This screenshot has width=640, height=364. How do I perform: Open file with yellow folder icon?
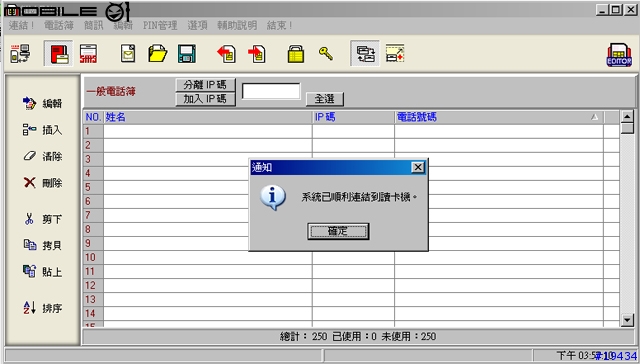(158, 53)
